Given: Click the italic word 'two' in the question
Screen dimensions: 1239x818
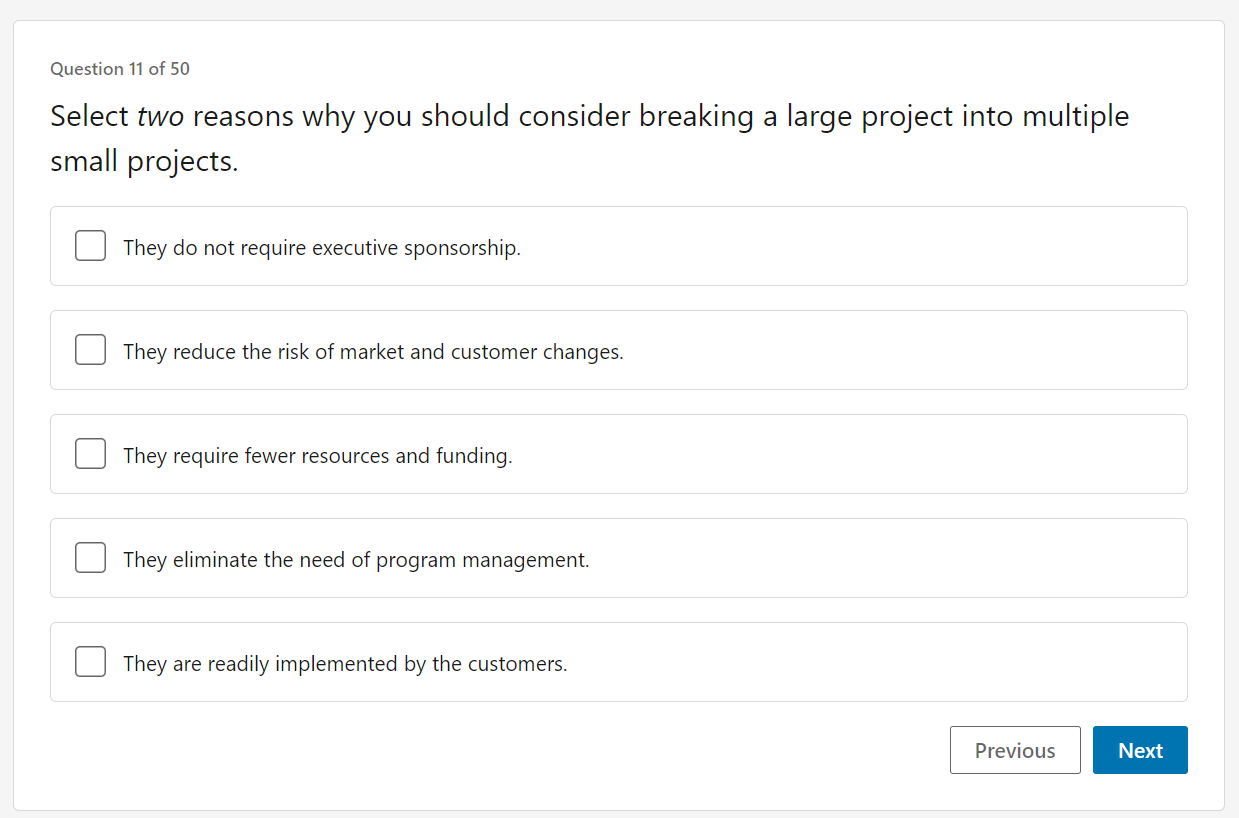Looking at the screenshot, I should click(x=160, y=117).
